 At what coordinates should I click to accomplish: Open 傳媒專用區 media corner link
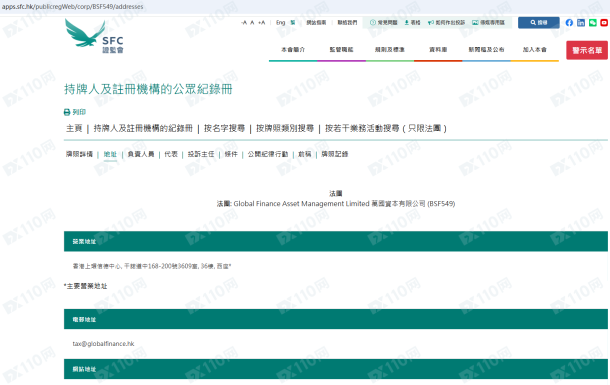point(489,23)
